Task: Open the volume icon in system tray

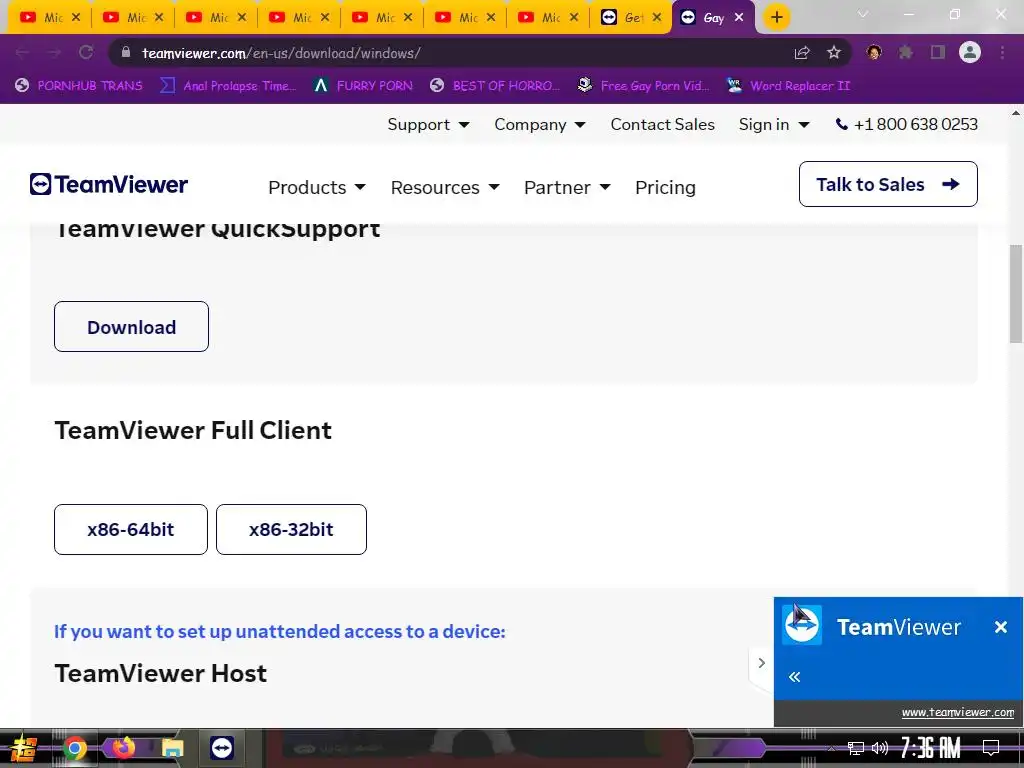Action: point(880,748)
